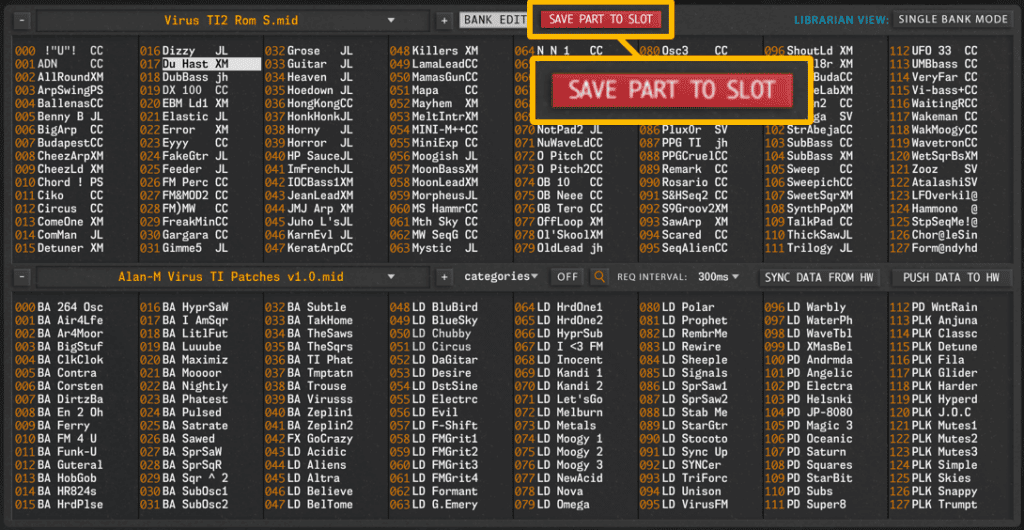Expand the categories dropdown

[x=501, y=277]
